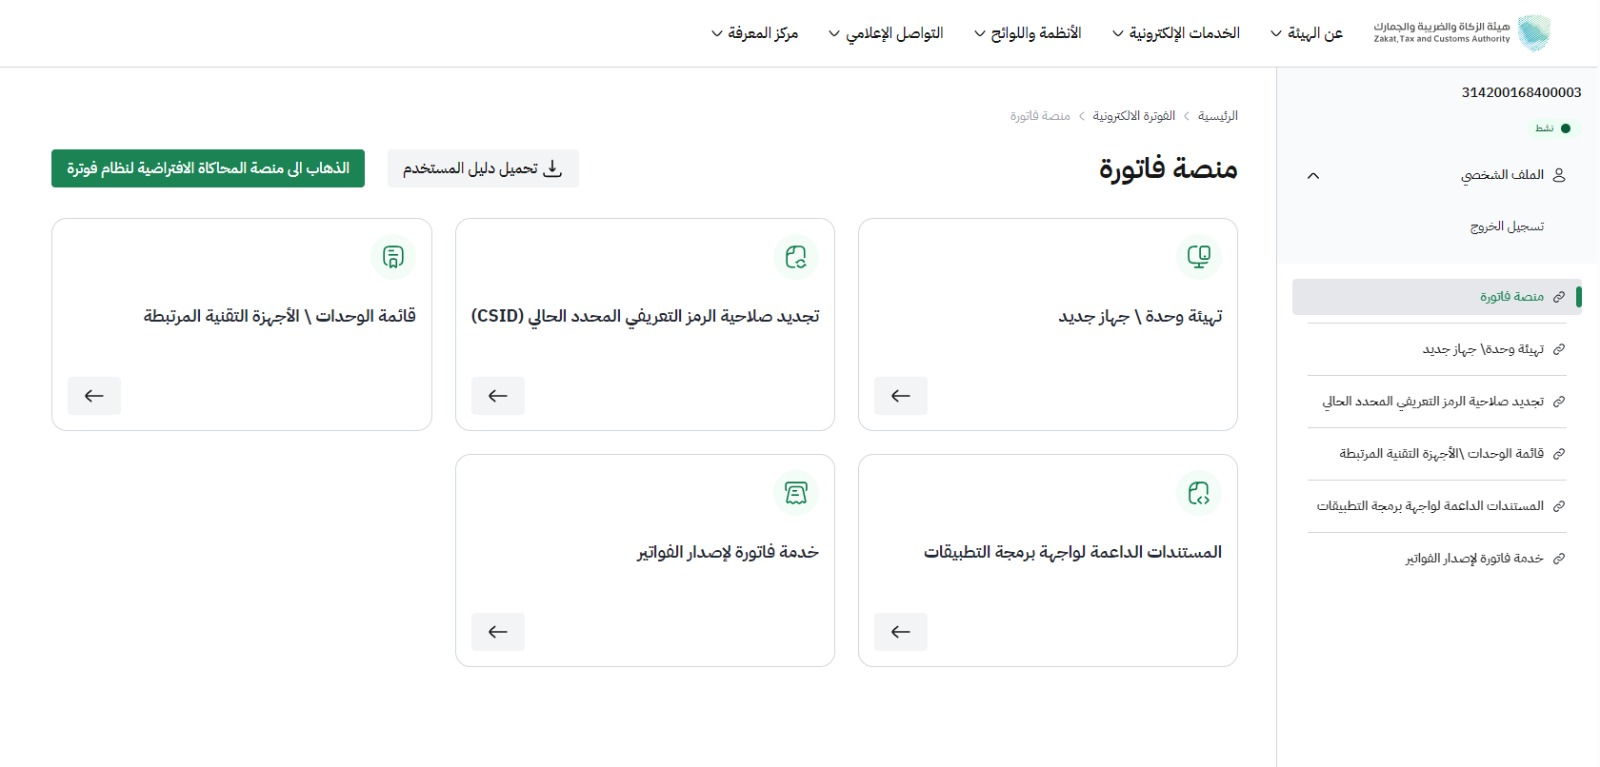
Task: Click the ZATCA logo in the header
Action: click(x=1461, y=33)
